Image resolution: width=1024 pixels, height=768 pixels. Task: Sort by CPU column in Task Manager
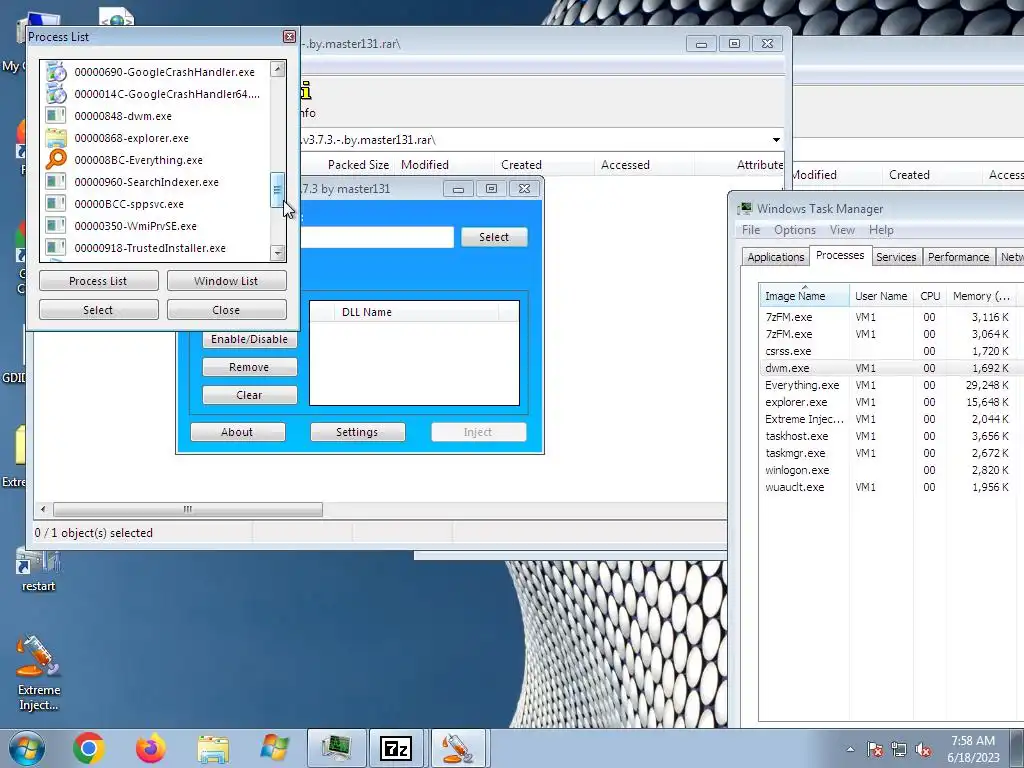click(x=930, y=296)
